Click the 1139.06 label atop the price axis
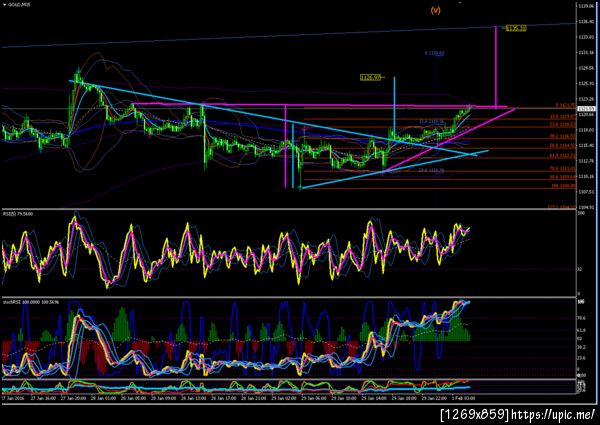Screen dimensions: 600x425 pyautogui.click(x=585, y=7)
